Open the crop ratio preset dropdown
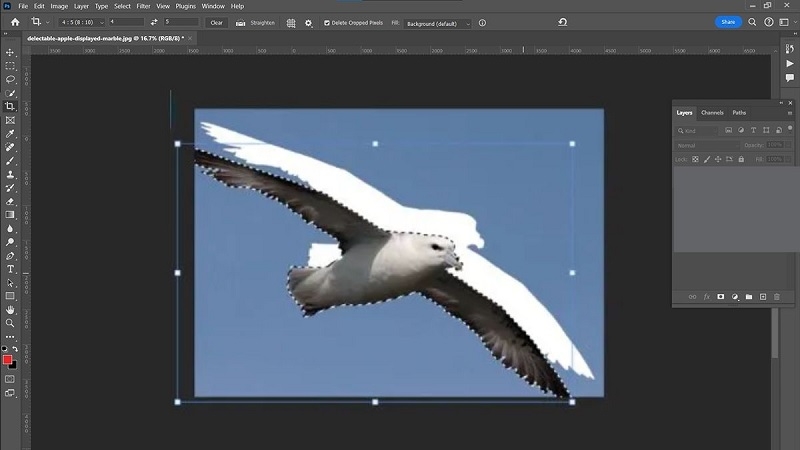This screenshot has width=800, height=450. coord(82,22)
